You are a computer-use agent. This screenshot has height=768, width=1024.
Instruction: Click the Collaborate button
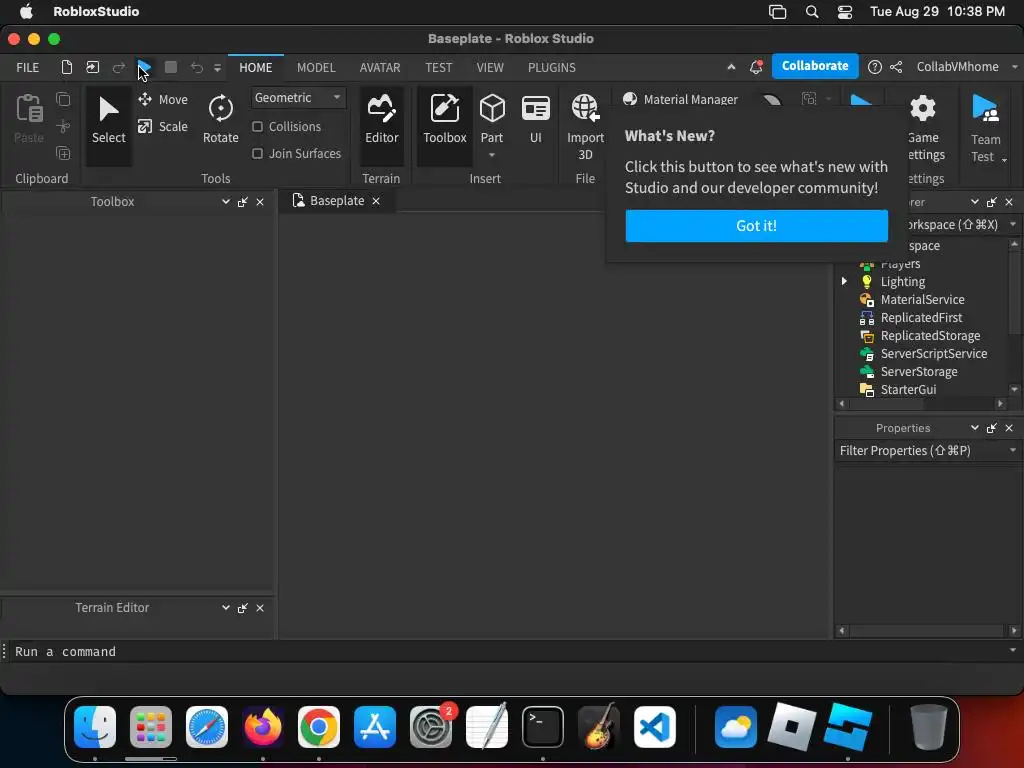pos(815,66)
